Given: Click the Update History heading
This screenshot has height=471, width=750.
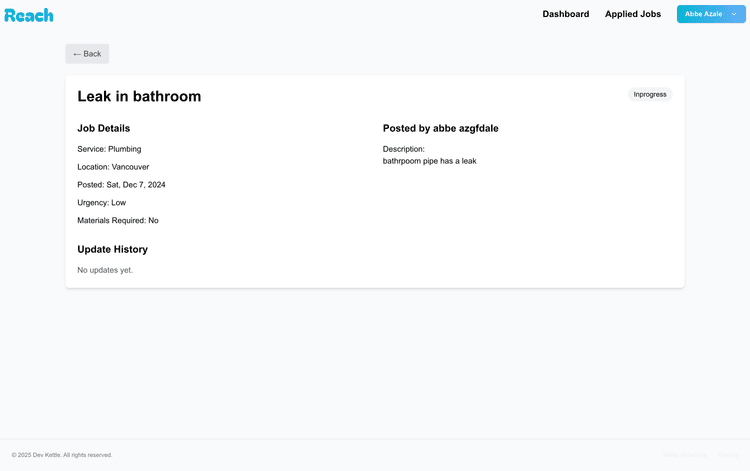Looking at the screenshot, I should pos(112,249).
